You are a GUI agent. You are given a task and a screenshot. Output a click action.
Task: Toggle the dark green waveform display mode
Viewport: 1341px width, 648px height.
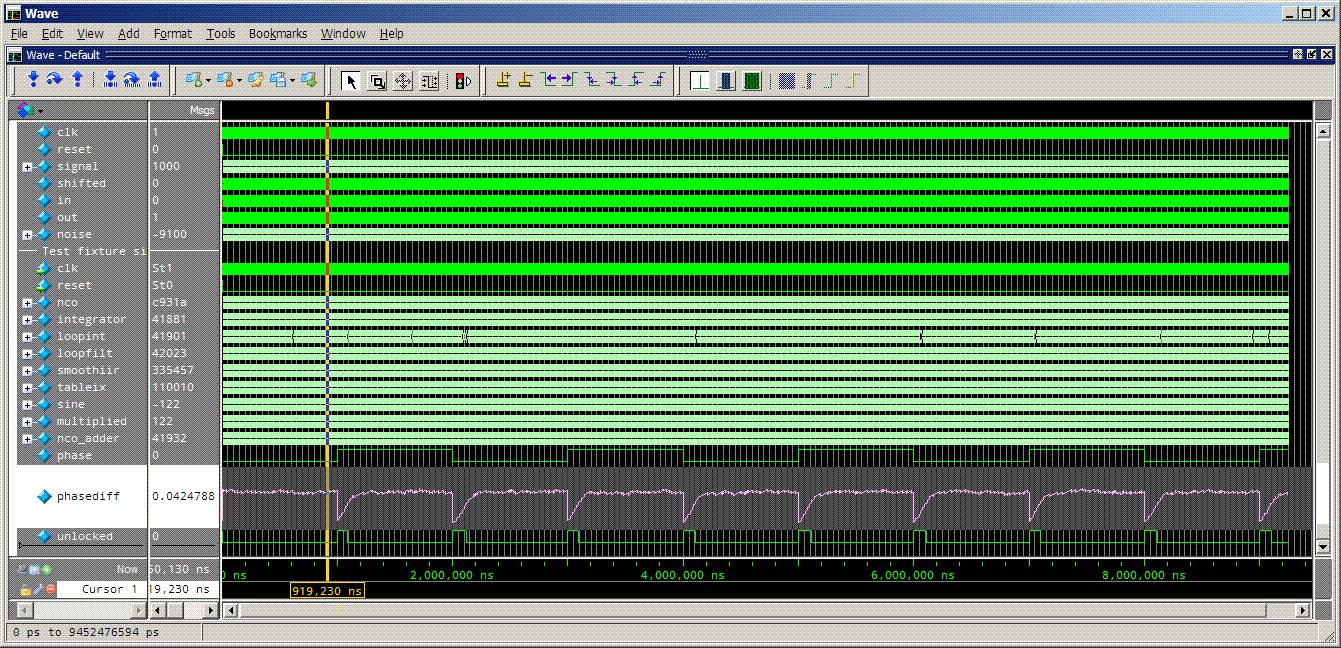tap(753, 81)
